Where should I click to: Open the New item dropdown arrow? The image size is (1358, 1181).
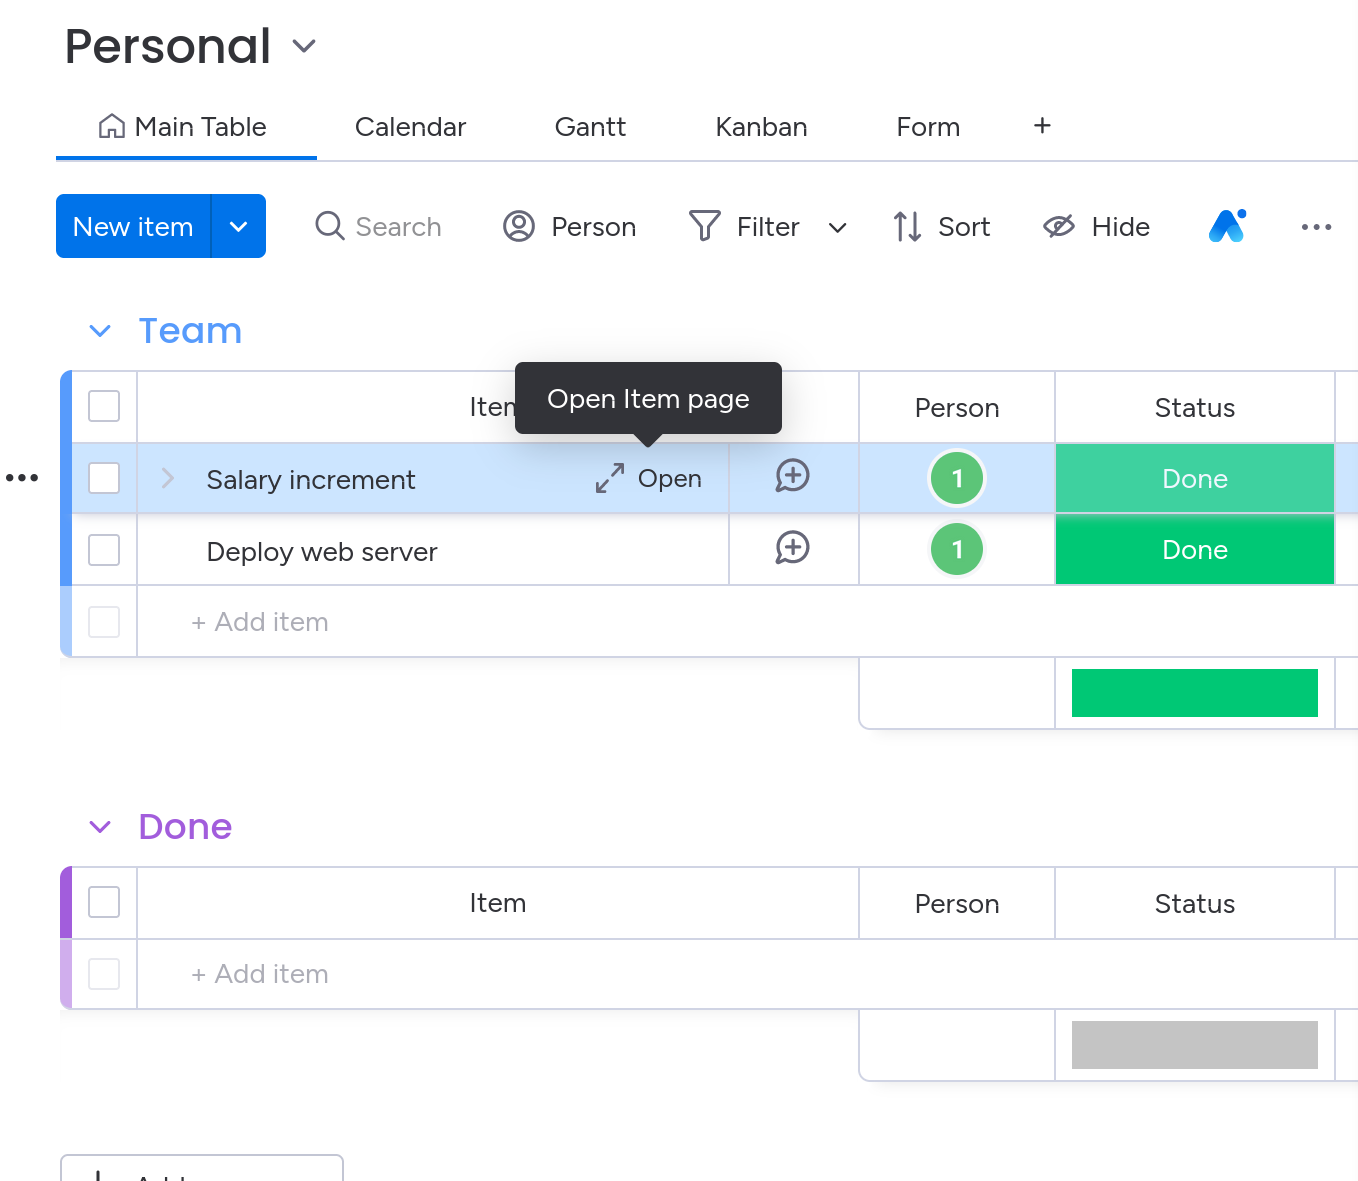click(x=238, y=227)
